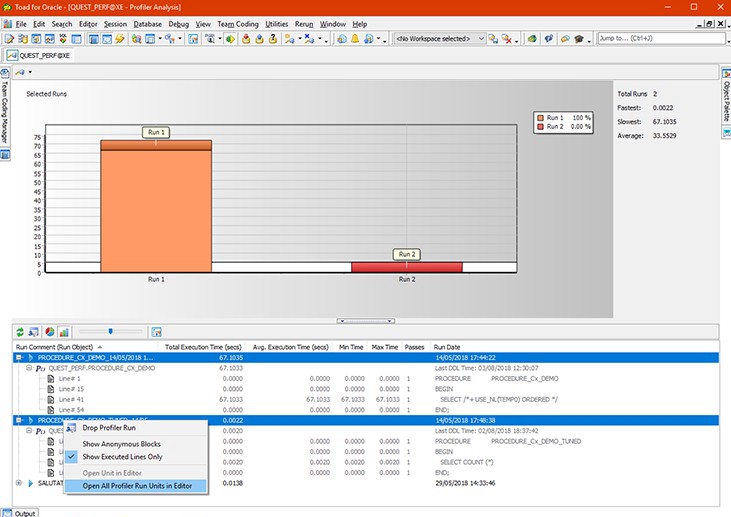Collapse the QUEST_PERF.PROCEDURE_CX_DEMO unit node

29,368
